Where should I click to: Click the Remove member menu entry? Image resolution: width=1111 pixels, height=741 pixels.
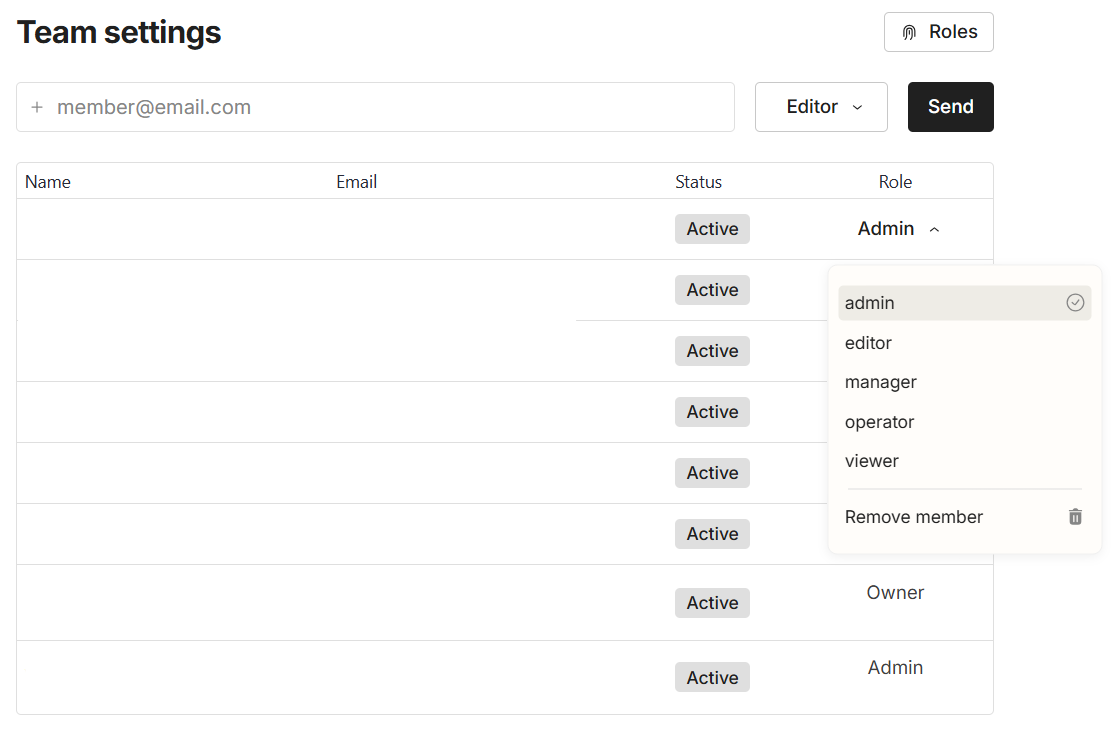[x=914, y=517]
